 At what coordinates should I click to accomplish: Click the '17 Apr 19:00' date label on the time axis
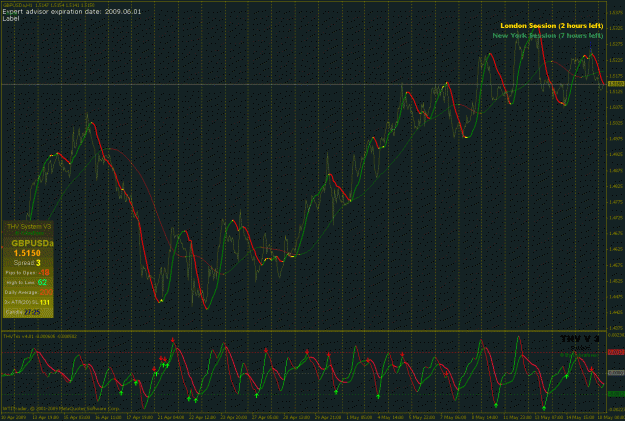(x=140, y=417)
